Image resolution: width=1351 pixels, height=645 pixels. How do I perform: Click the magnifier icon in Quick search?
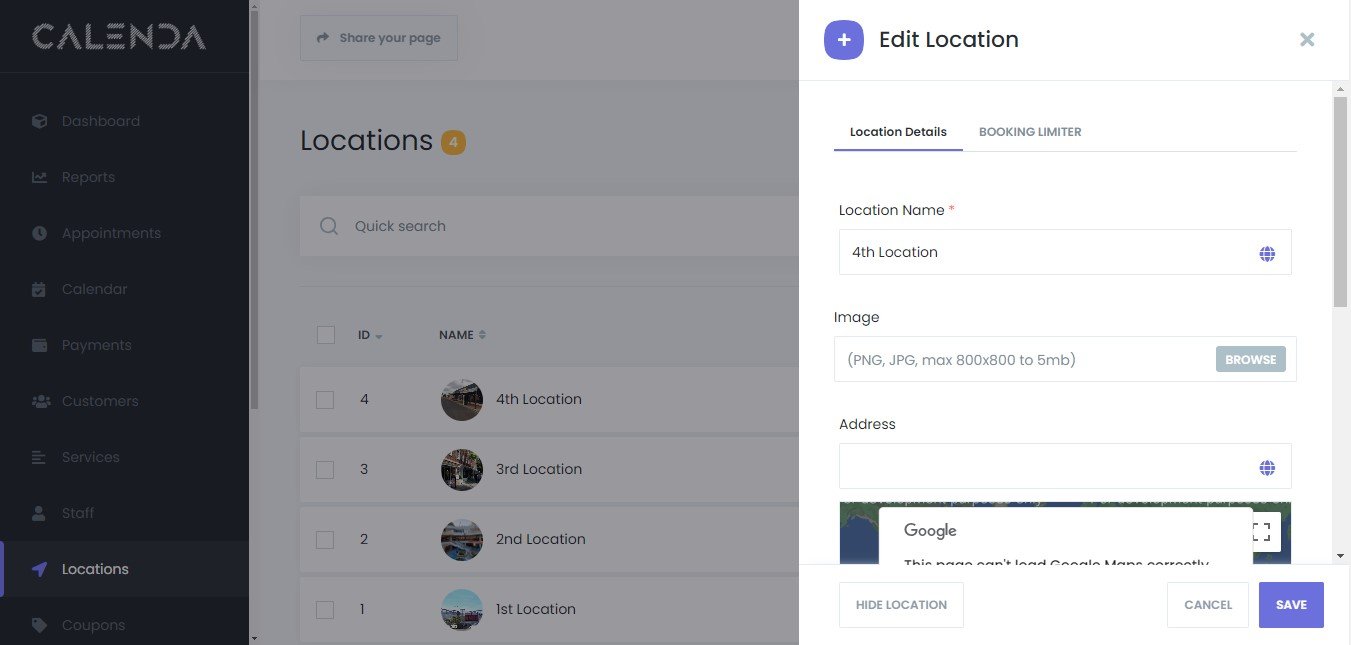(329, 226)
